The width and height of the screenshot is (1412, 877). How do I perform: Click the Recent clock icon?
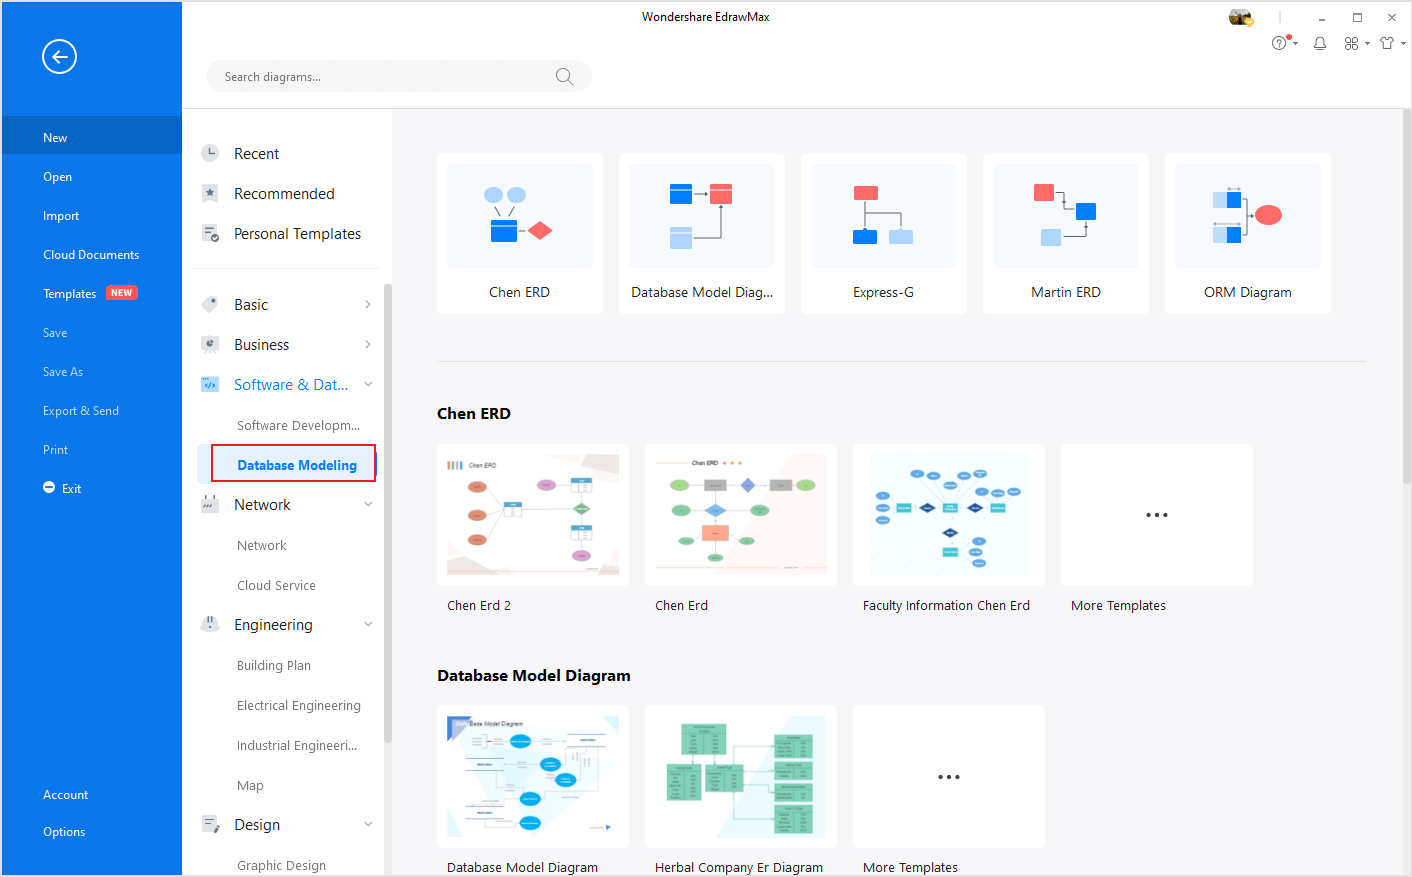pos(210,153)
